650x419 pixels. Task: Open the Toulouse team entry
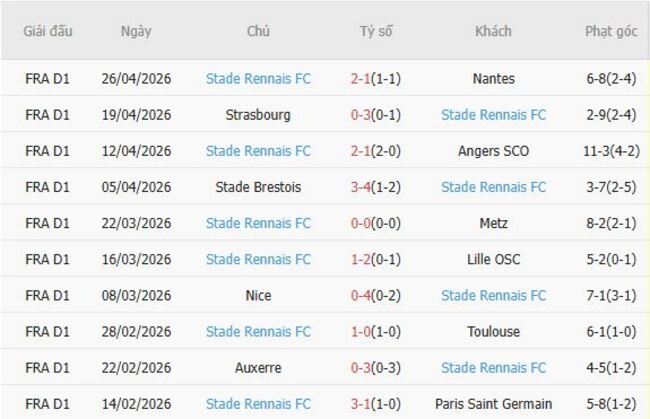493,332
